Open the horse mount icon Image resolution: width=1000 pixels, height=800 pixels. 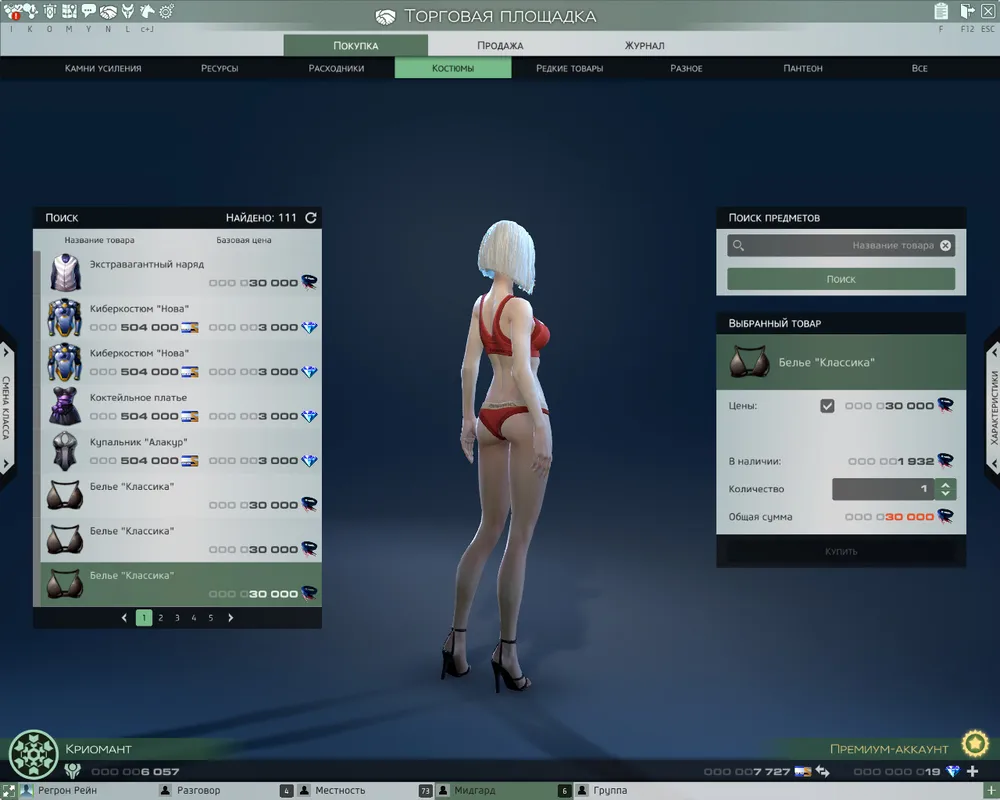pos(147,11)
